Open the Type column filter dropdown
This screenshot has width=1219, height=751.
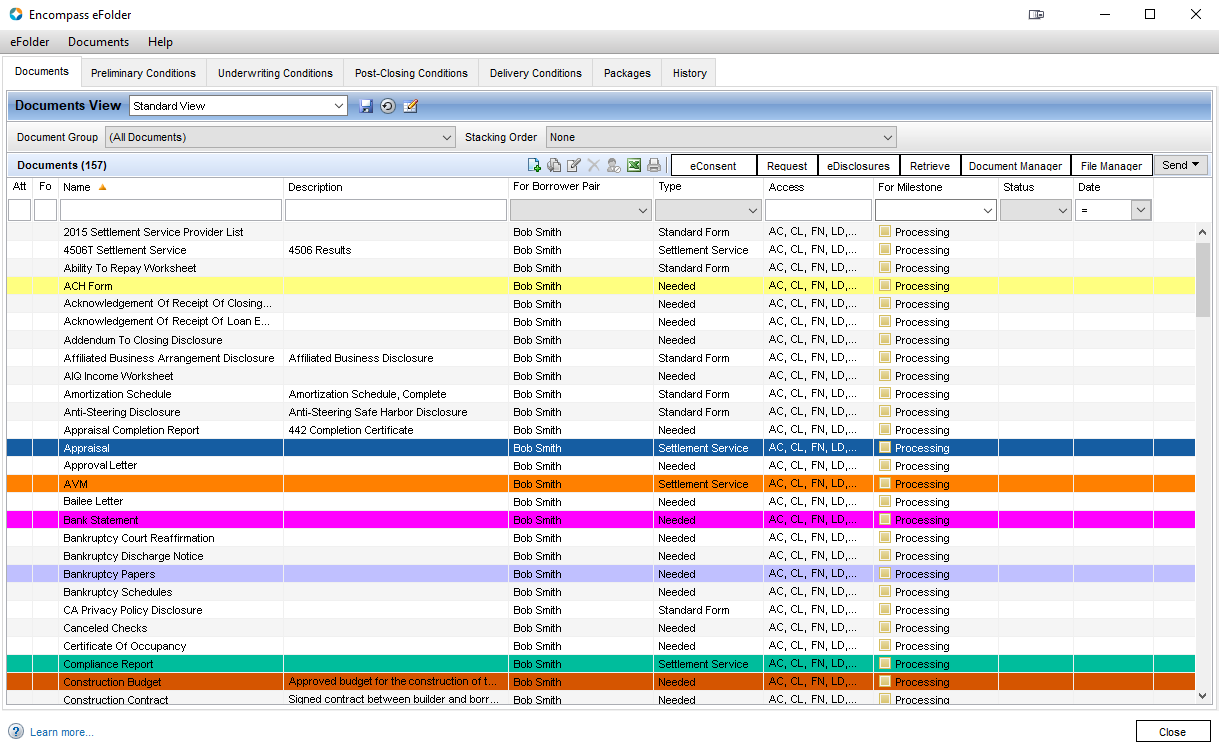pyautogui.click(x=751, y=210)
